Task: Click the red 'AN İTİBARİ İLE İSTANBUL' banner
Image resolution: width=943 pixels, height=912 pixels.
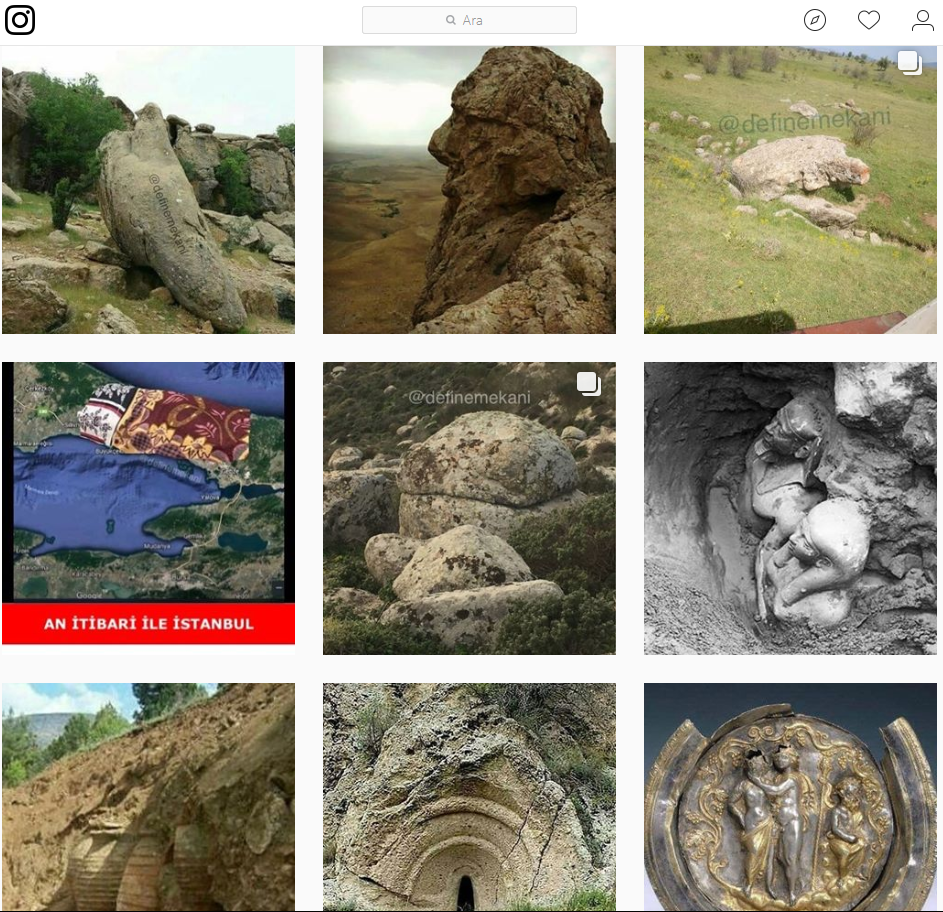Action: click(148, 624)
